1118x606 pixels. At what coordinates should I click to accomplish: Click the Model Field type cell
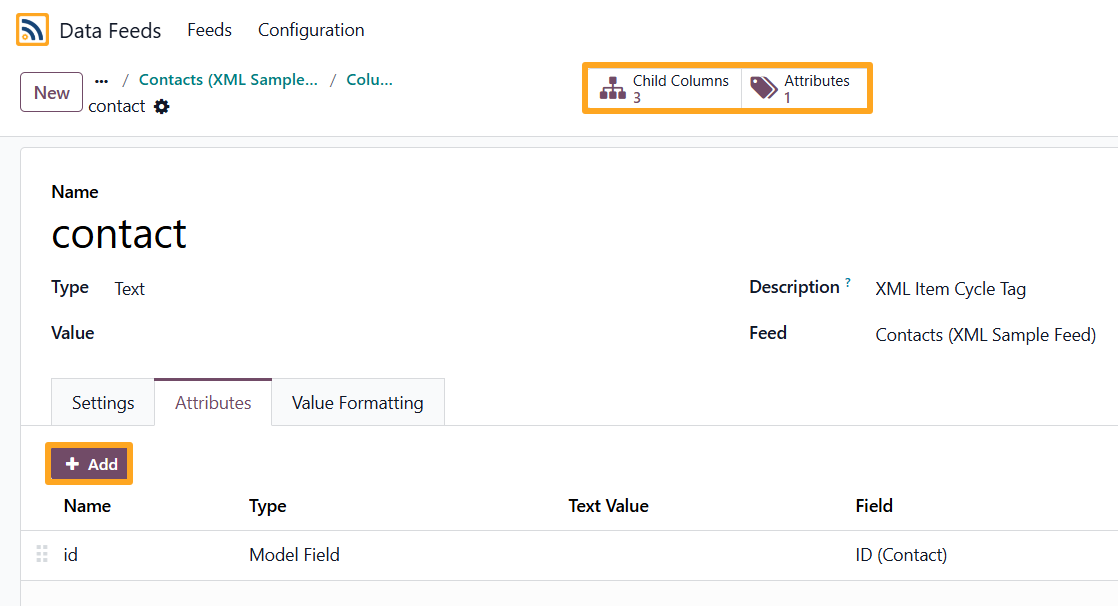pos(294,555)
